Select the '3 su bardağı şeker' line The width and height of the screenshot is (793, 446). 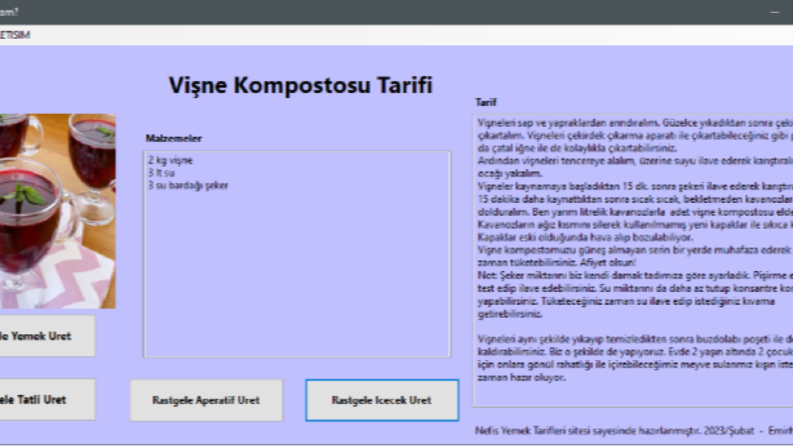[188, 186]
